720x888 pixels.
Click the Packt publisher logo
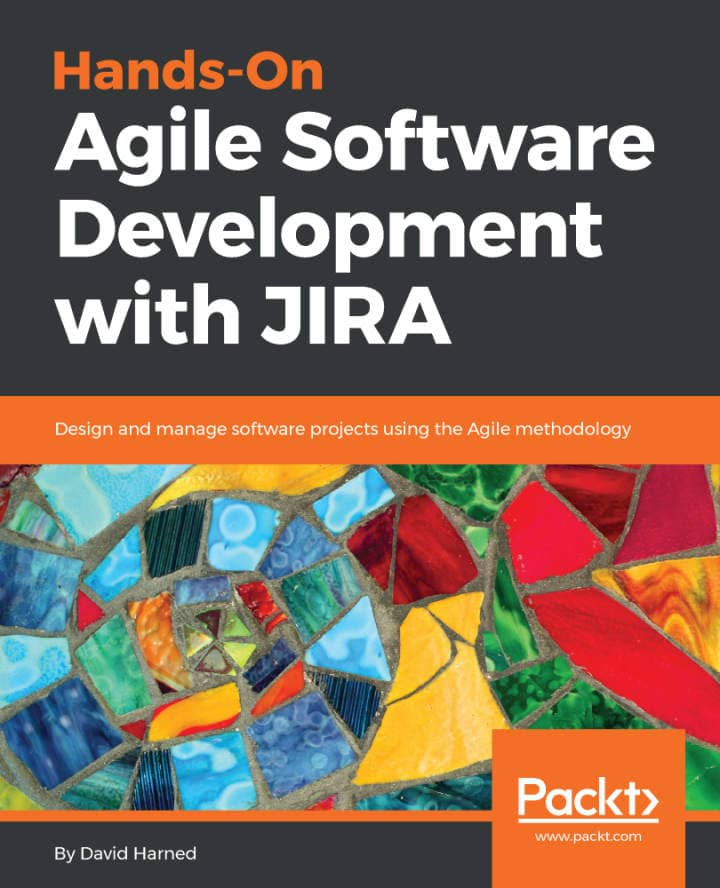pos(589,799)
